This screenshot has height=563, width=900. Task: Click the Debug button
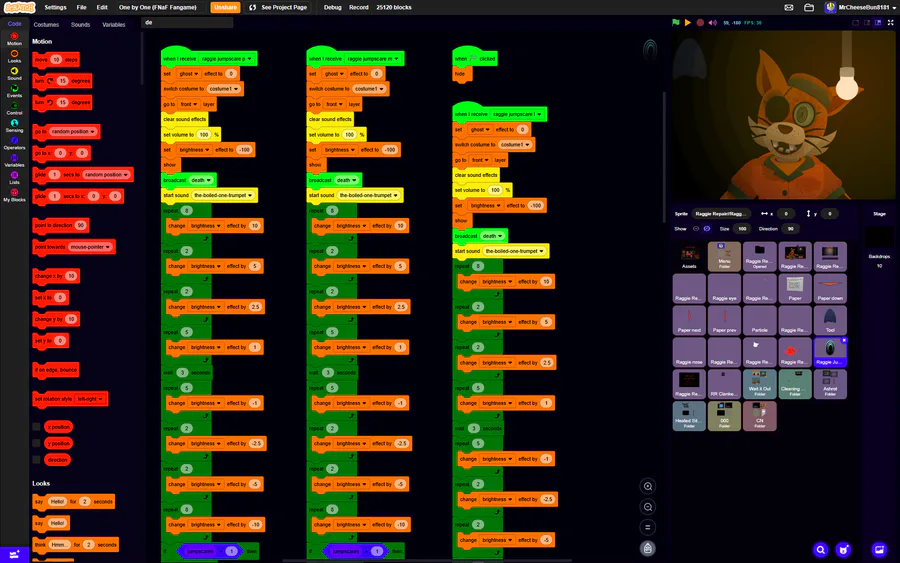click(x=332, y=7)
